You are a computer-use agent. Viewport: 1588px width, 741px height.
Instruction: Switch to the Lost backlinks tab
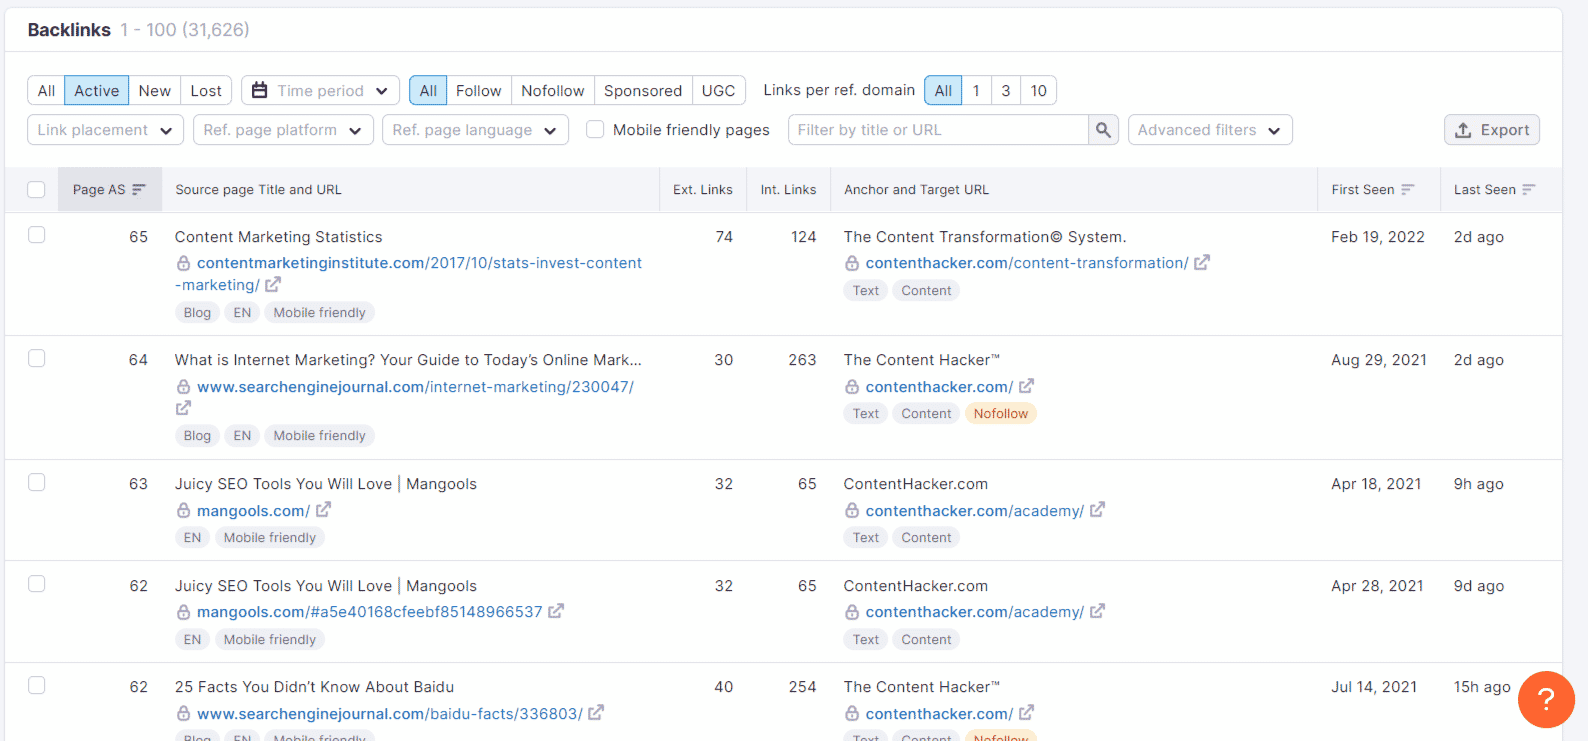coord(206,91)
